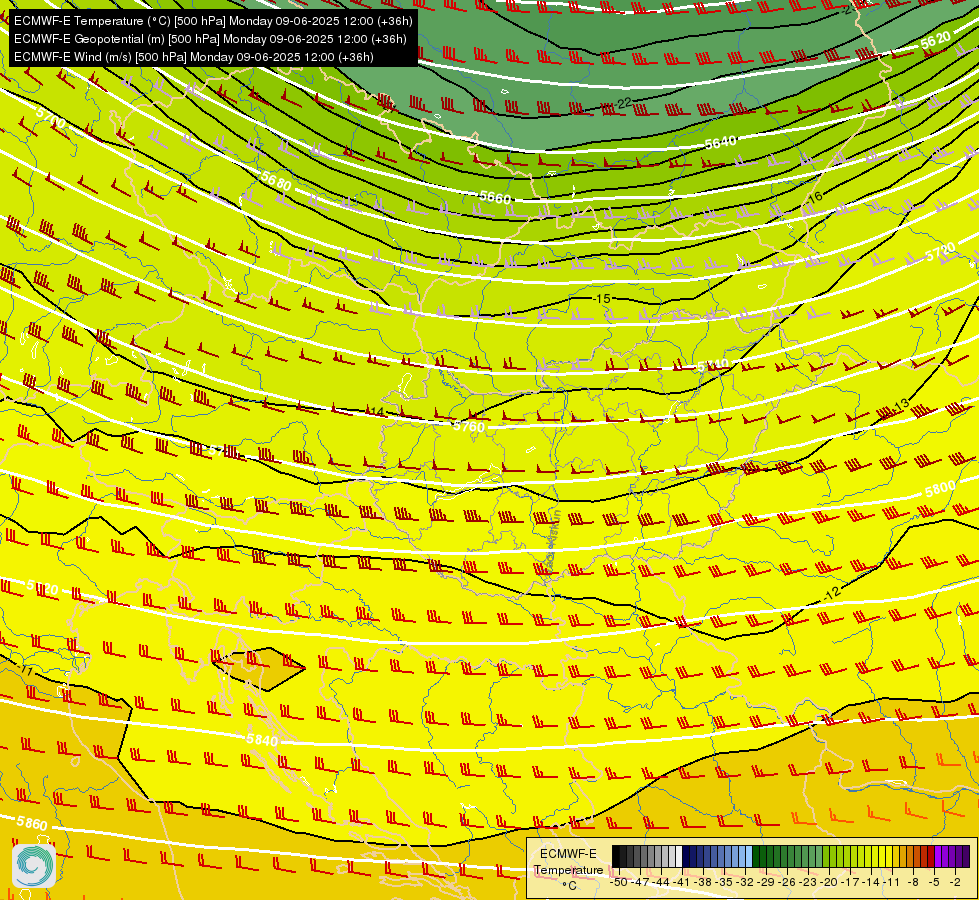This screenshot has width=979, height=900.
Task: Click the legend's ECMWF-E Temperature °C caption
Action: pos(568,869)
